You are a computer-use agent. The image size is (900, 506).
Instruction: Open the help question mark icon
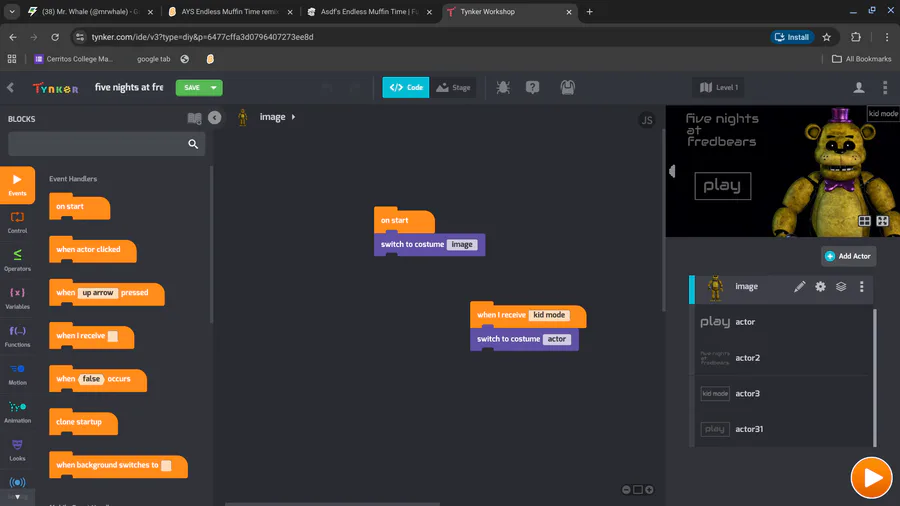(533, 87)
